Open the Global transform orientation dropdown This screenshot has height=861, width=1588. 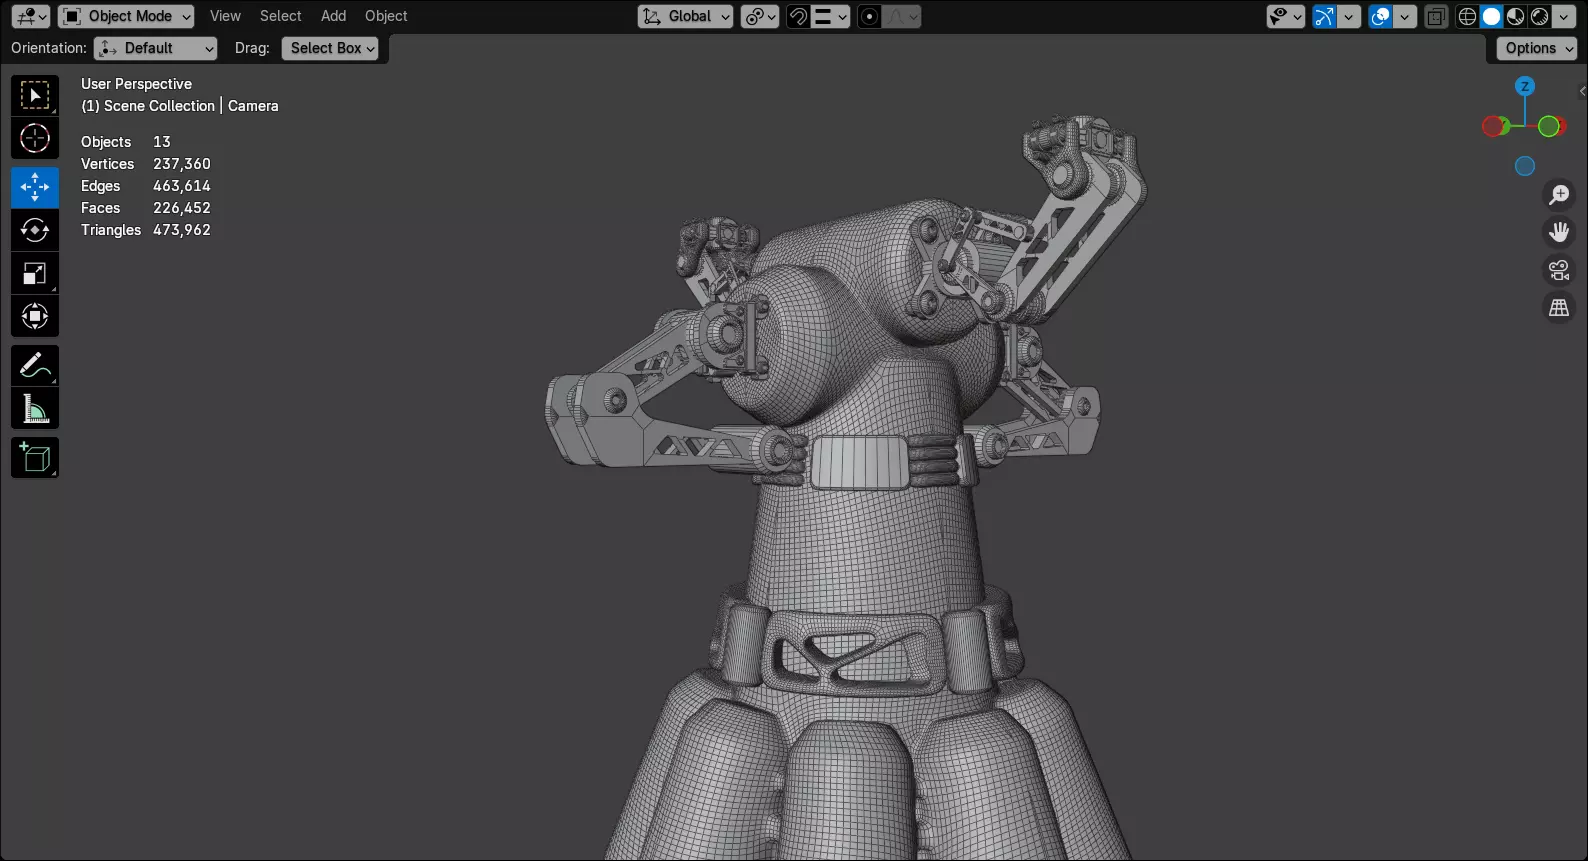pyautogui.click(x=685, y=16)
